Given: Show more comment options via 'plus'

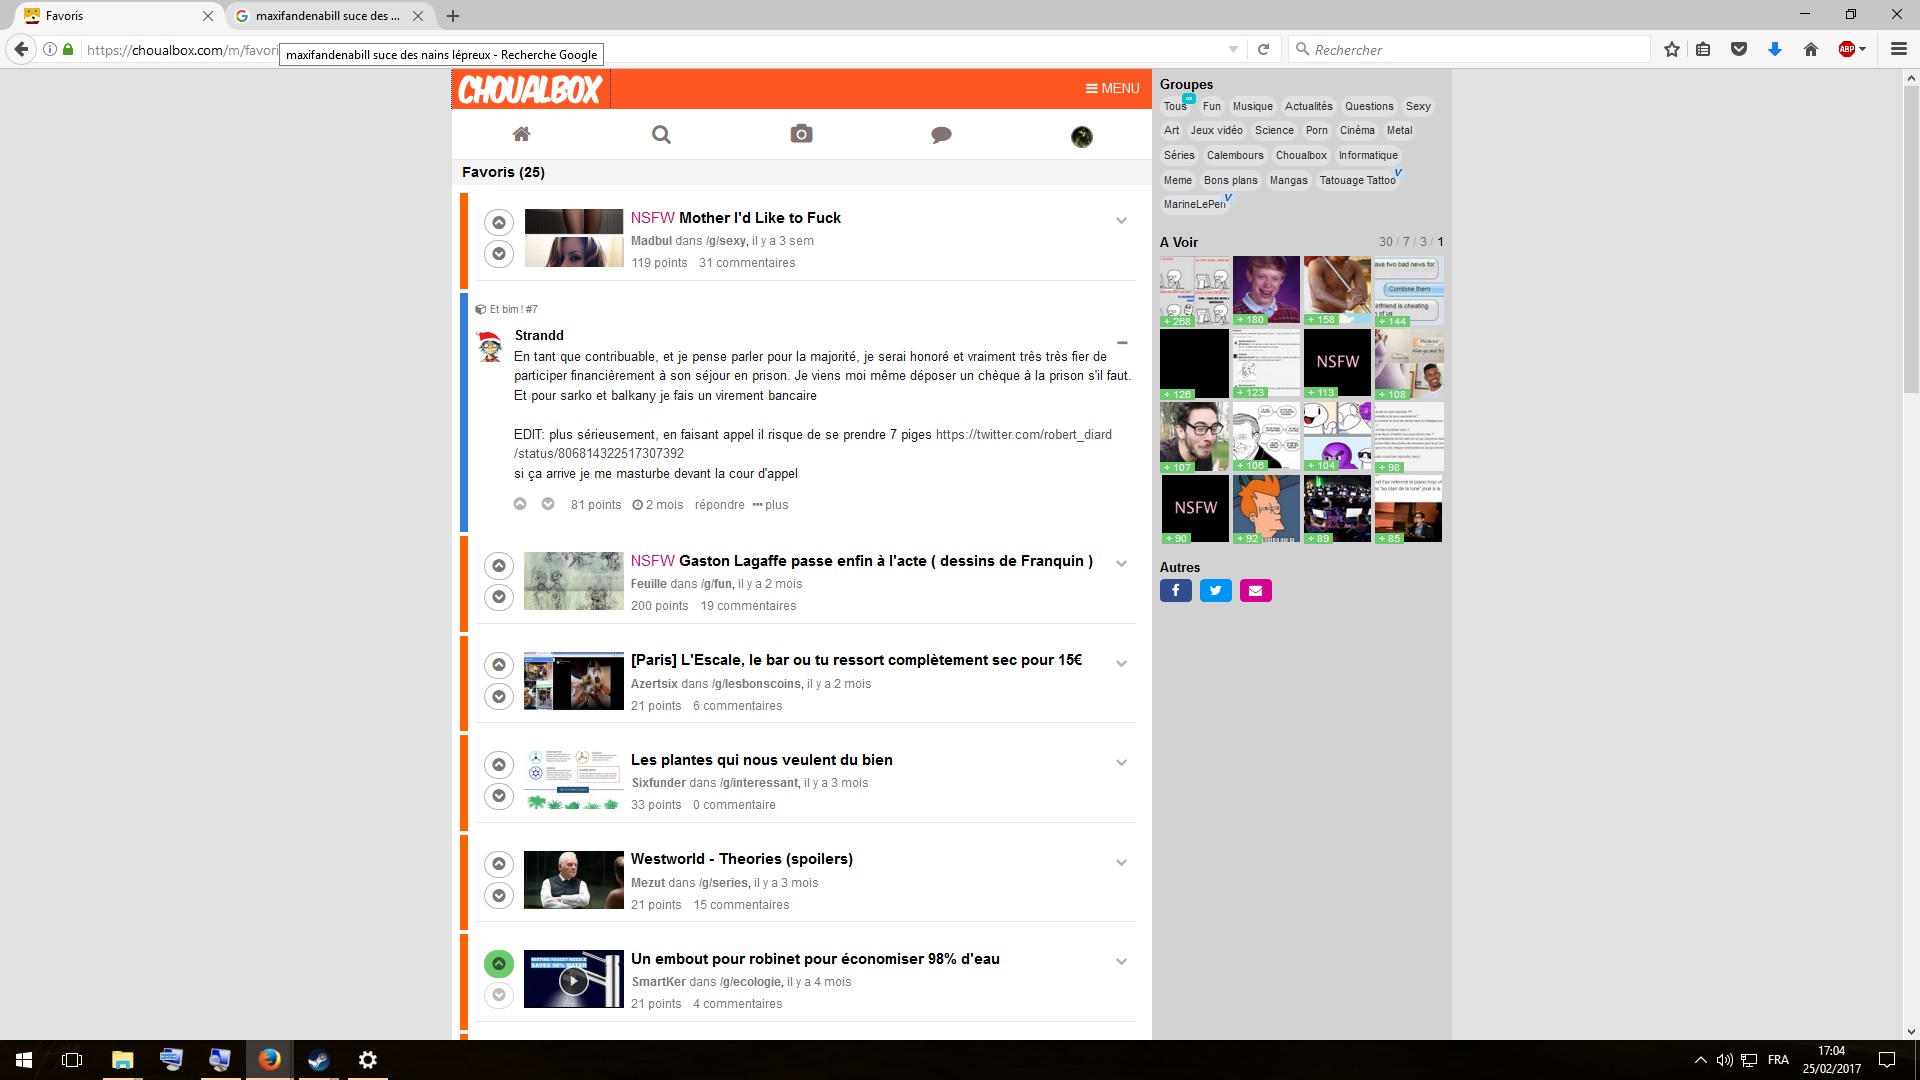Looking at the screenshot, I should [x=770, y=505].
